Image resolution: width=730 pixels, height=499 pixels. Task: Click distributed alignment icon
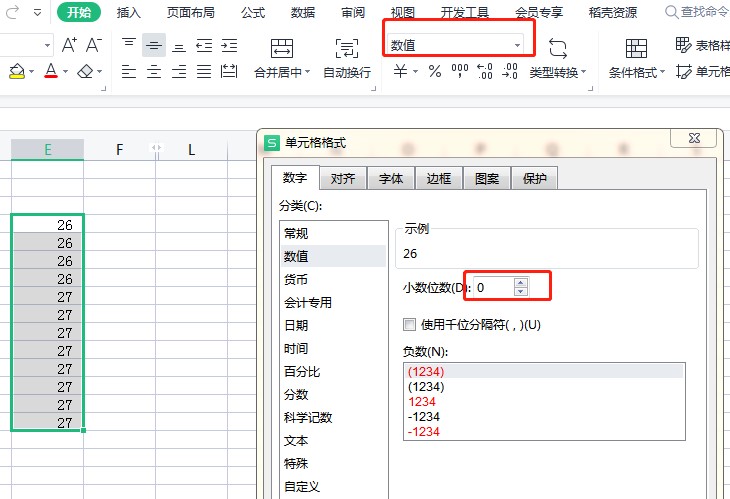pos(229,71)
